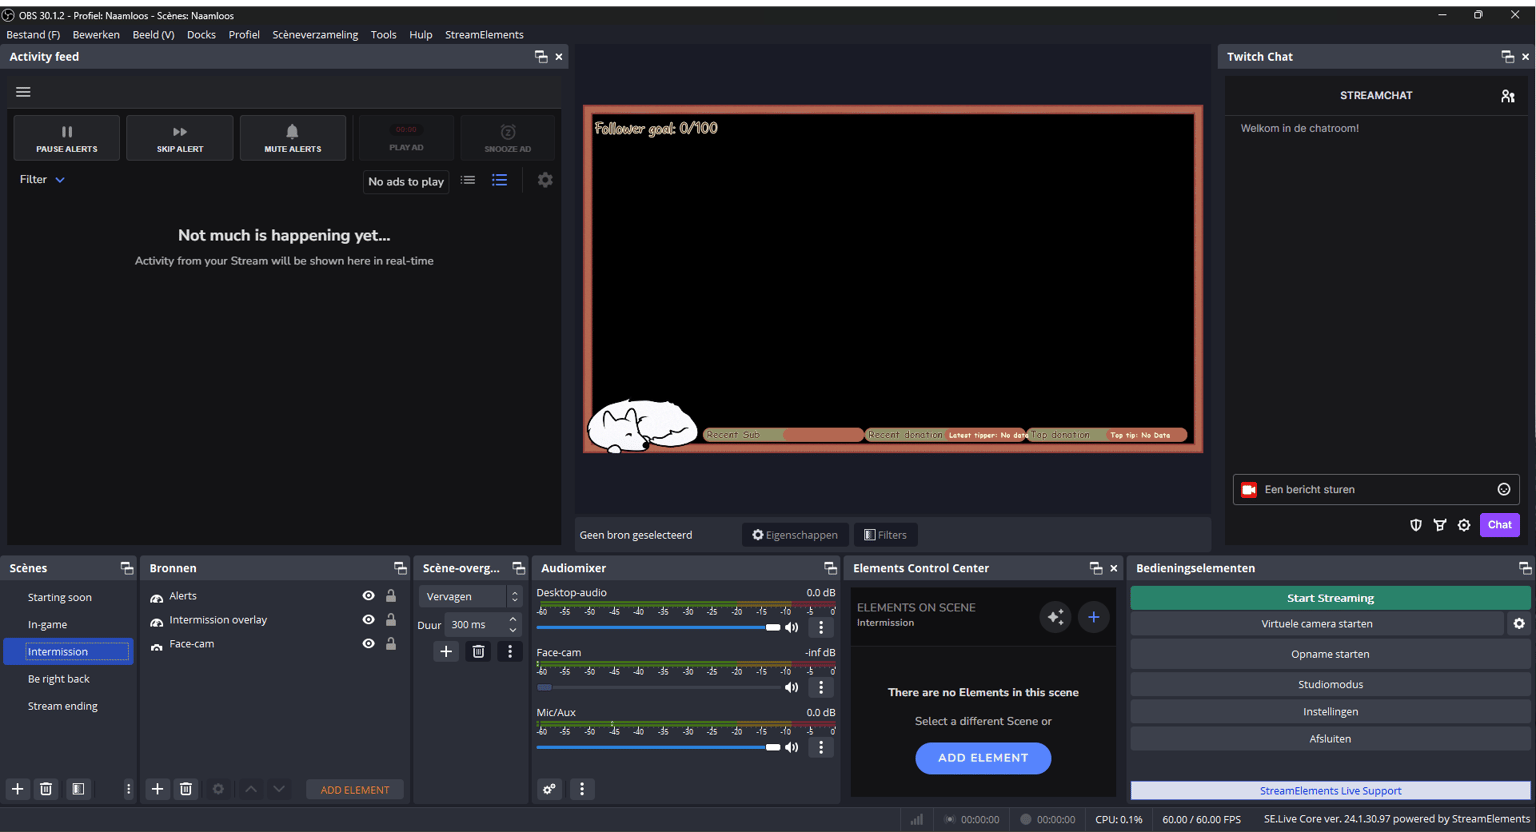Open the Scèneverzameling menu
The image size is (1536, 832).
[x=315, y=34]
